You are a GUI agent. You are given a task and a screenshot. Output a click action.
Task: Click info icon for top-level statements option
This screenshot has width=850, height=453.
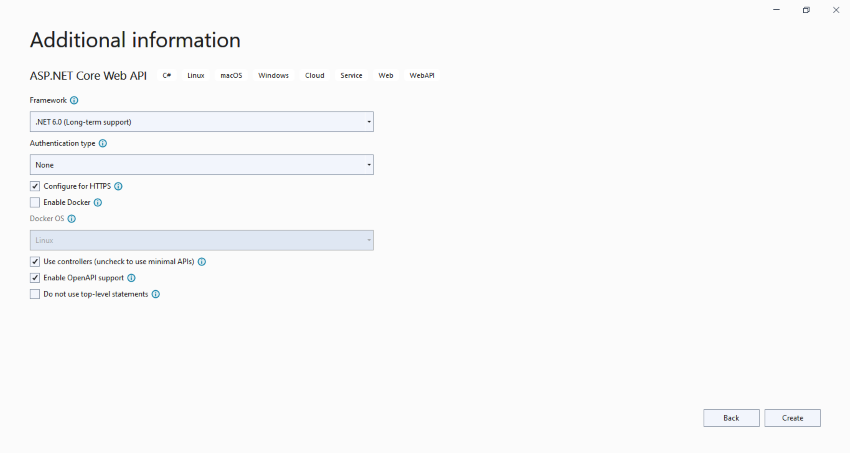156,294
